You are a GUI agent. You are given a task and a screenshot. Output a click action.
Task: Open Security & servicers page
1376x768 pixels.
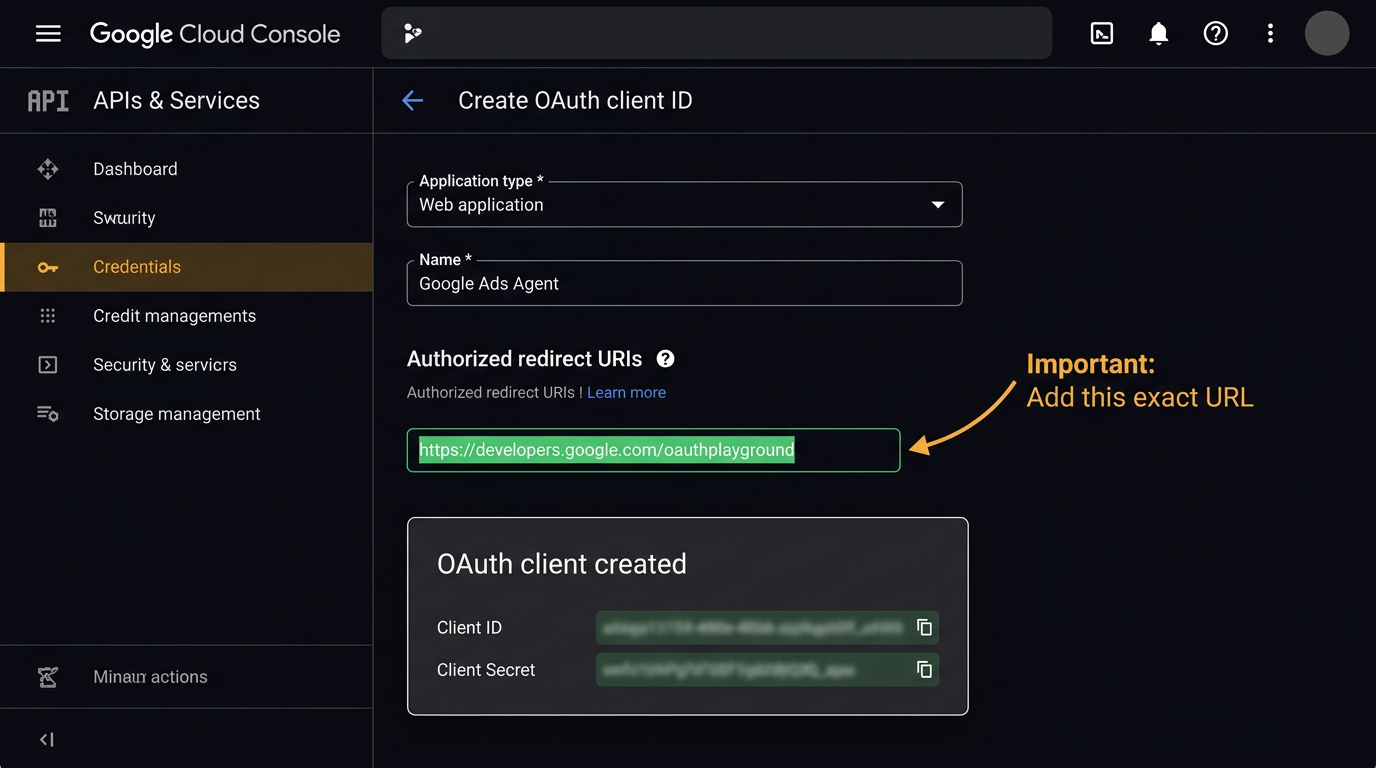(164, 364)
